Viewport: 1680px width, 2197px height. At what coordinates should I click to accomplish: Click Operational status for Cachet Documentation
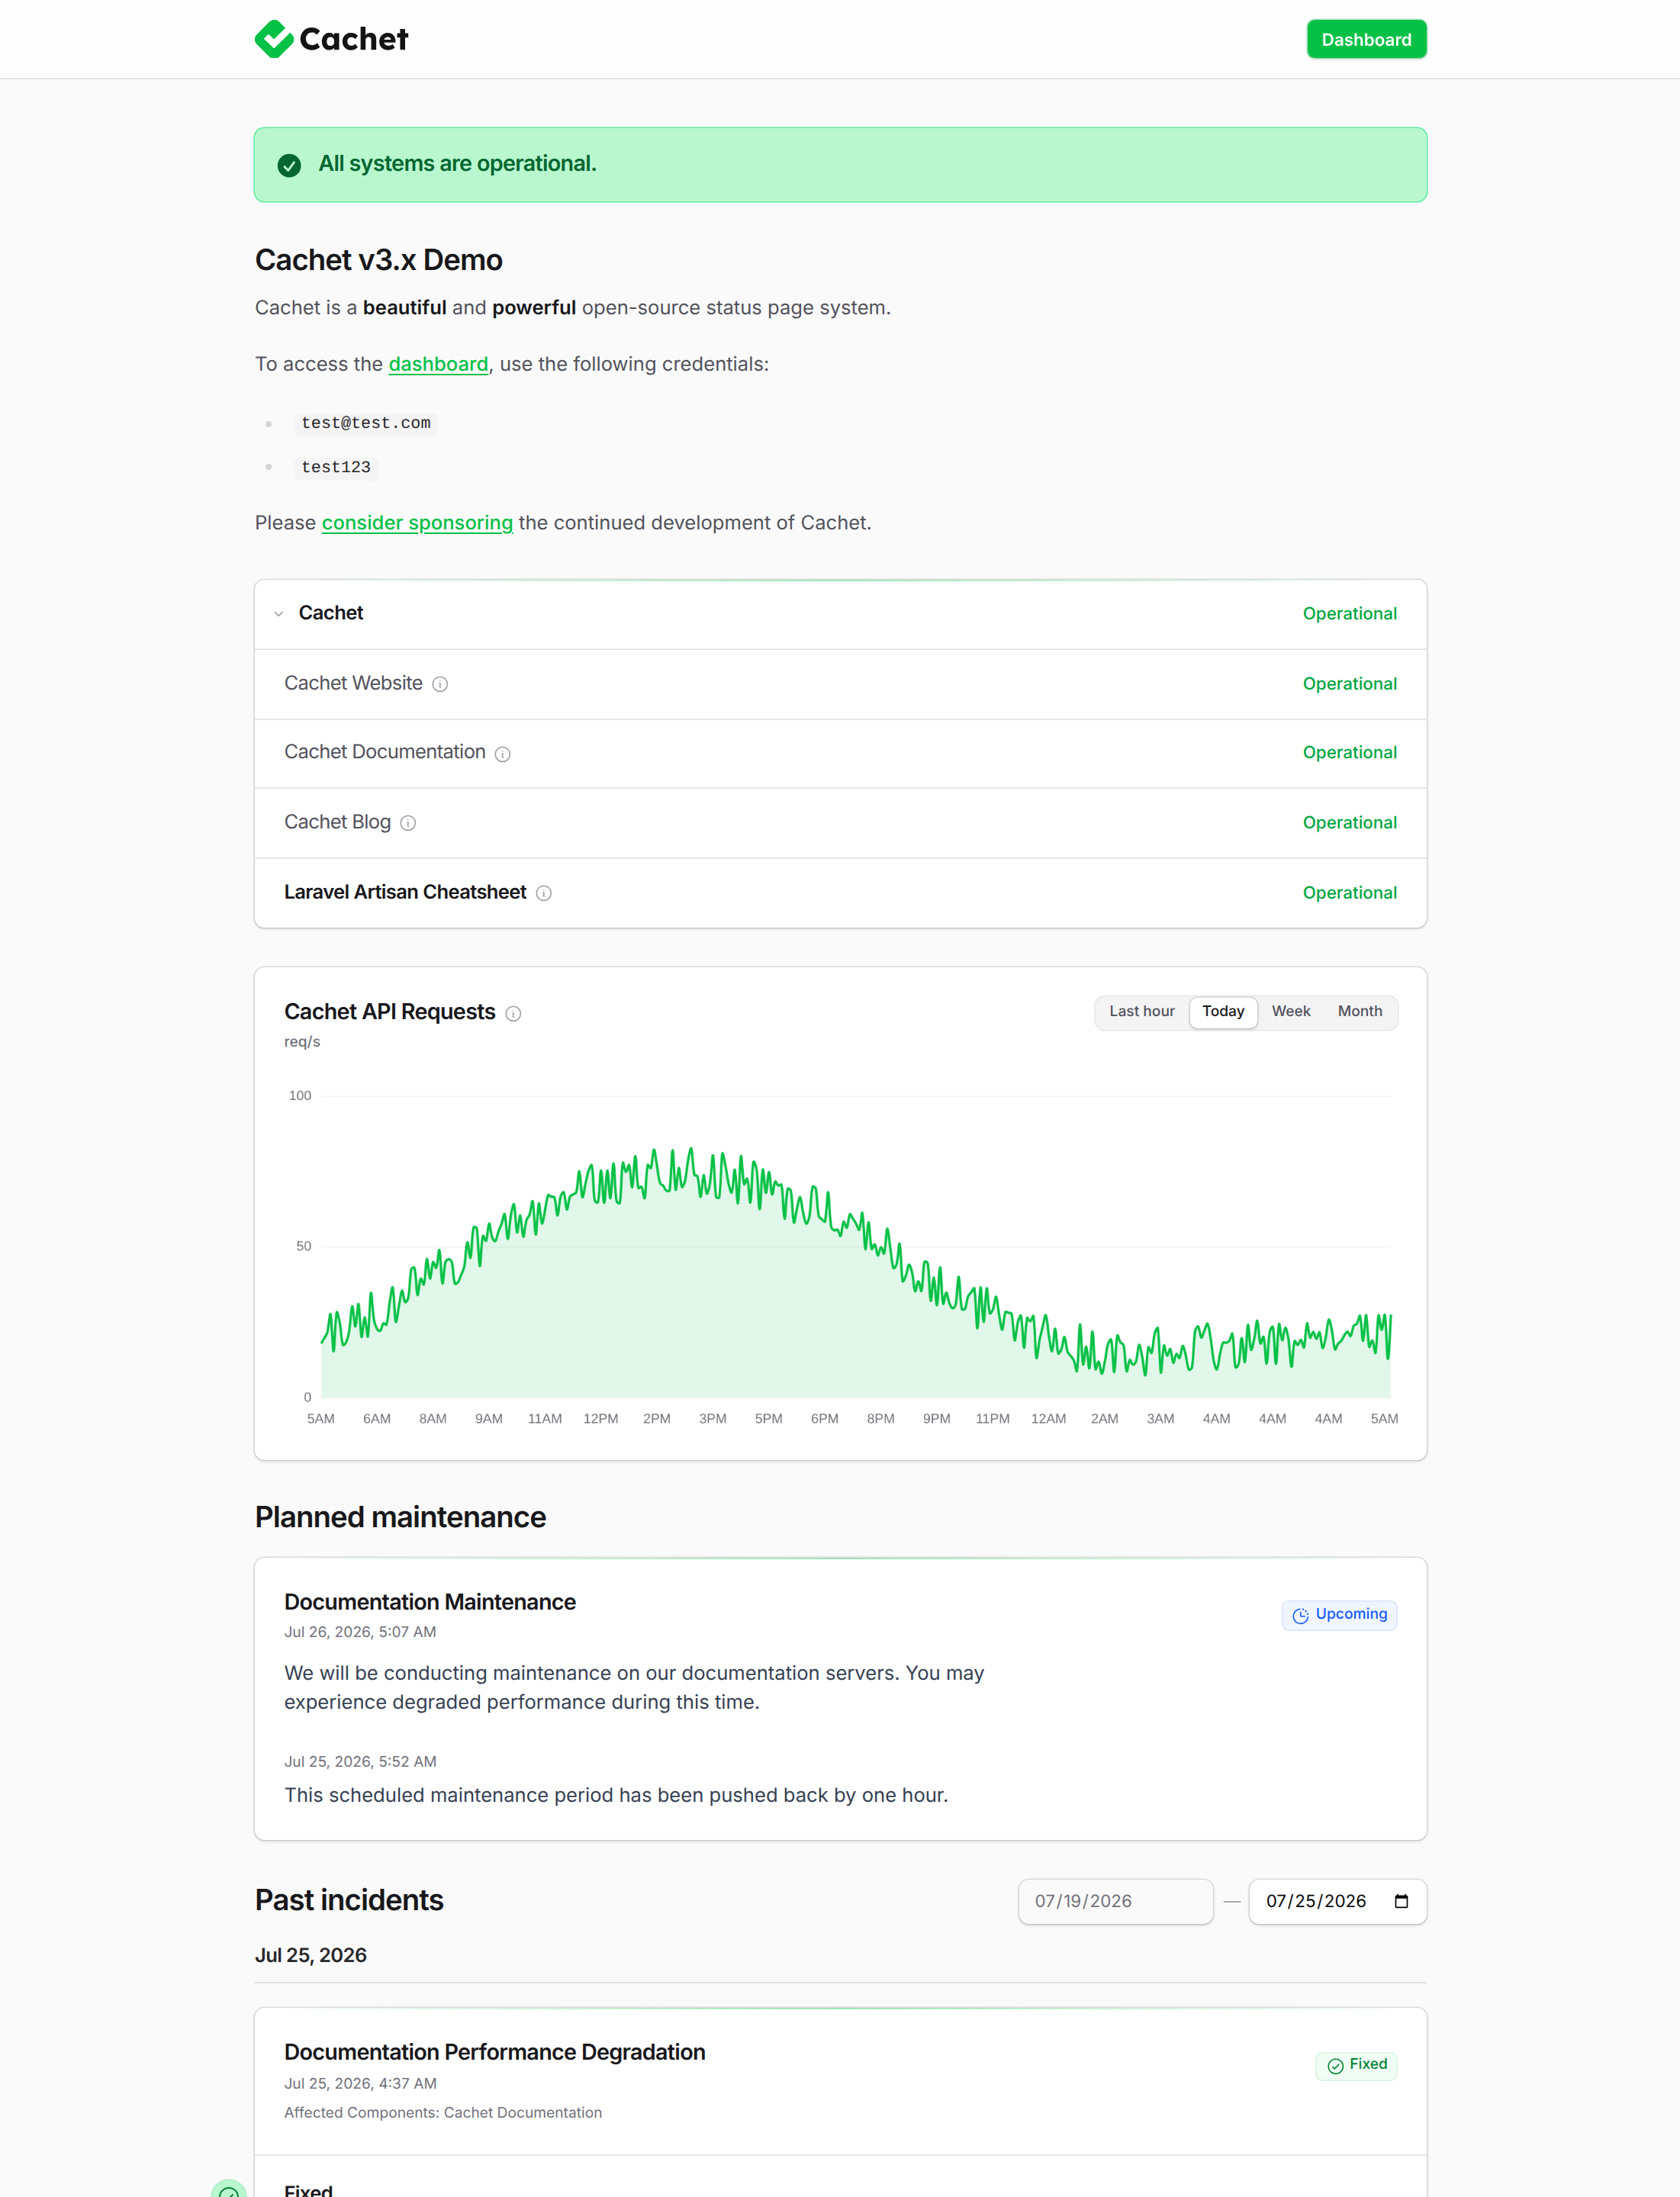(x=1349, y=753)
